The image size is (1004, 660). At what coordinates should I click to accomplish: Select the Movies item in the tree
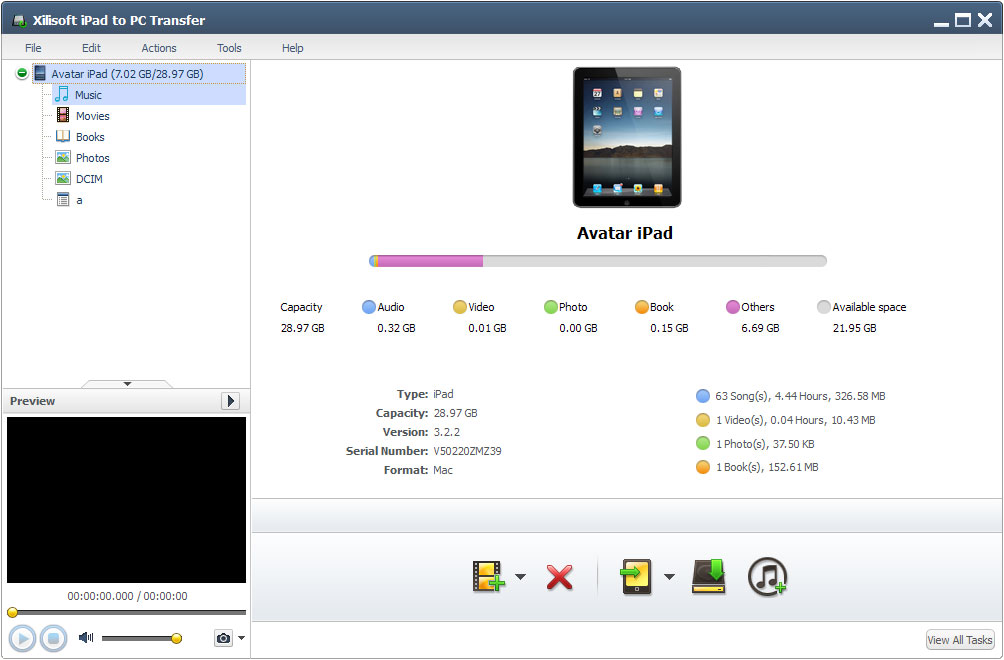tap(93, 116)
